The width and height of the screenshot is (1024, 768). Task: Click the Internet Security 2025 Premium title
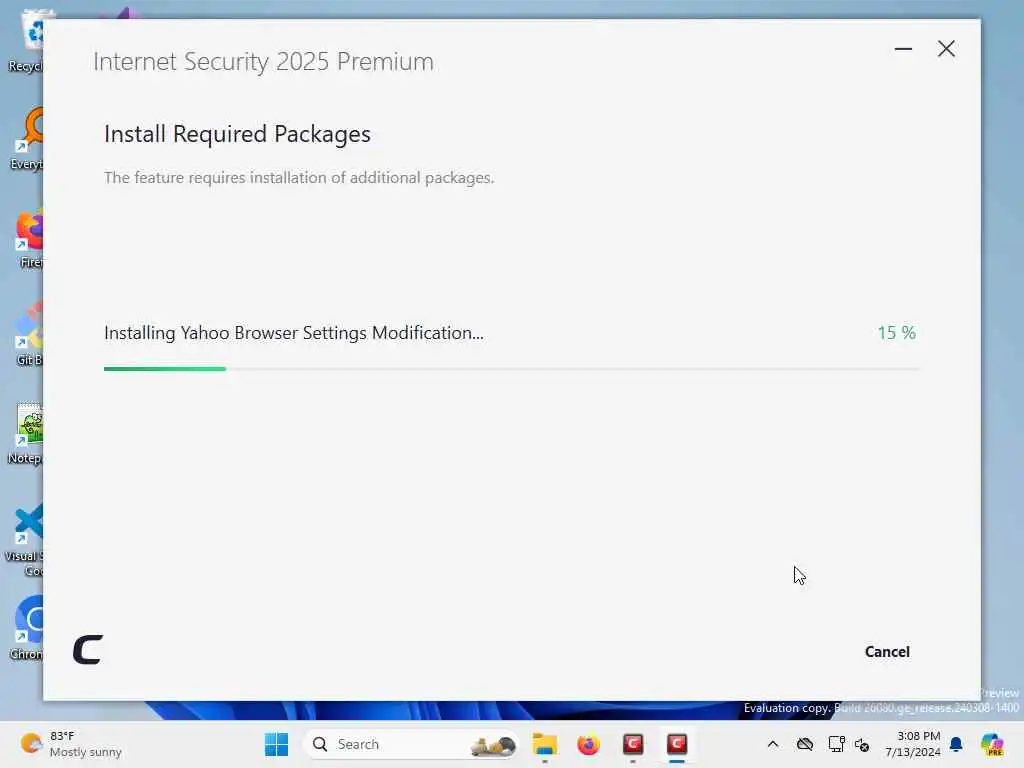[263, 61]
